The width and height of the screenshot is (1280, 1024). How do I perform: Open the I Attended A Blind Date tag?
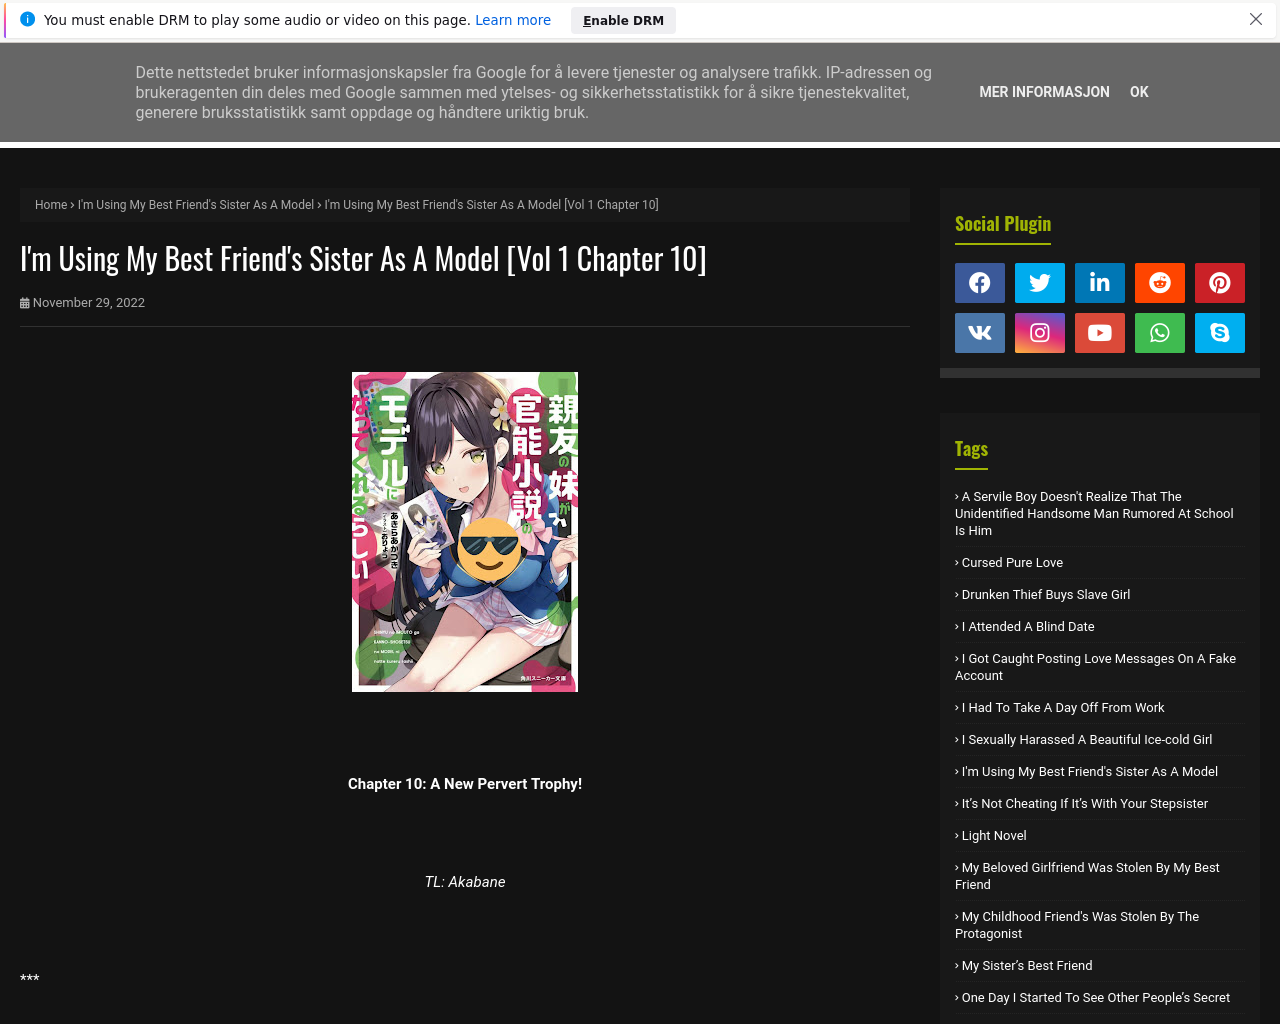tap(1025, 627)
